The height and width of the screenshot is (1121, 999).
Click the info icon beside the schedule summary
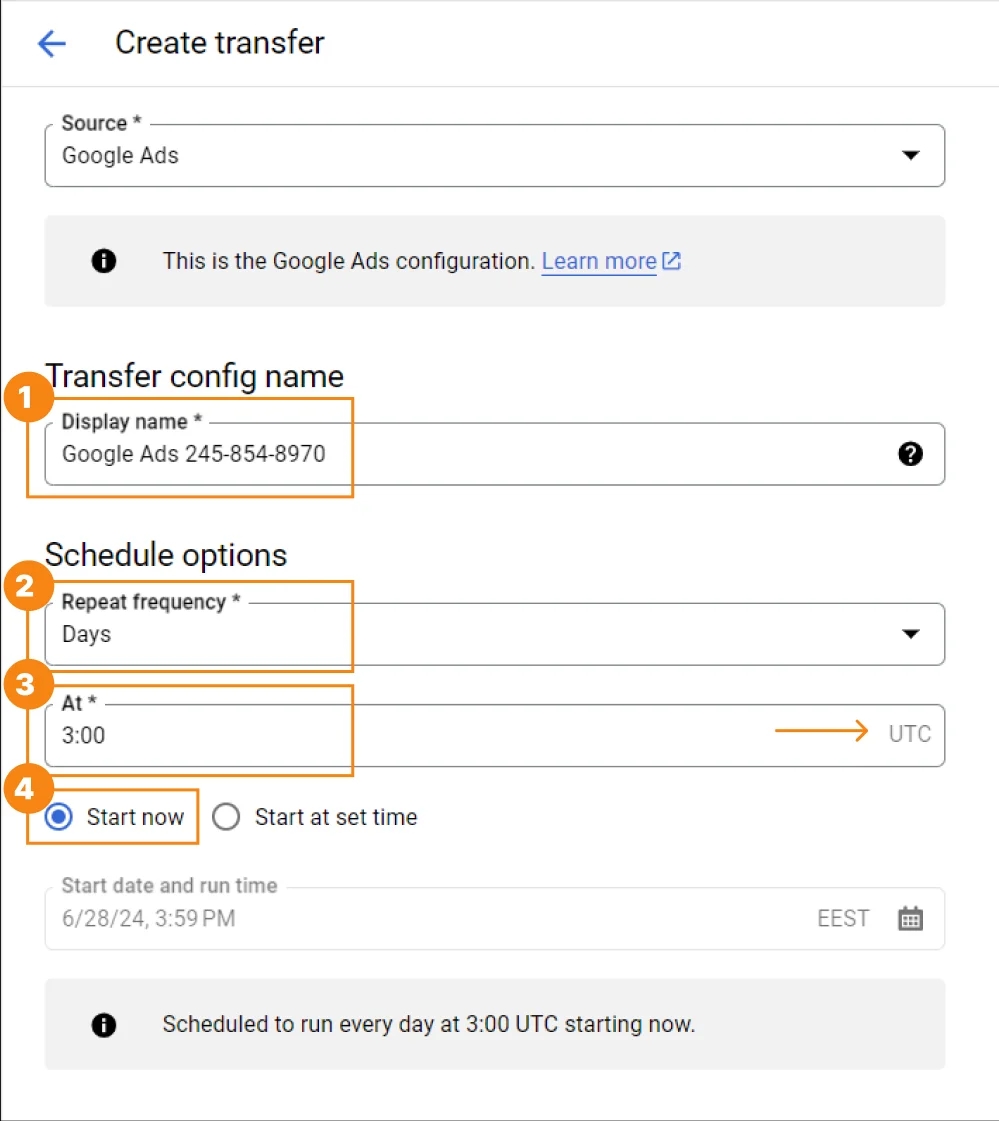104,1024
